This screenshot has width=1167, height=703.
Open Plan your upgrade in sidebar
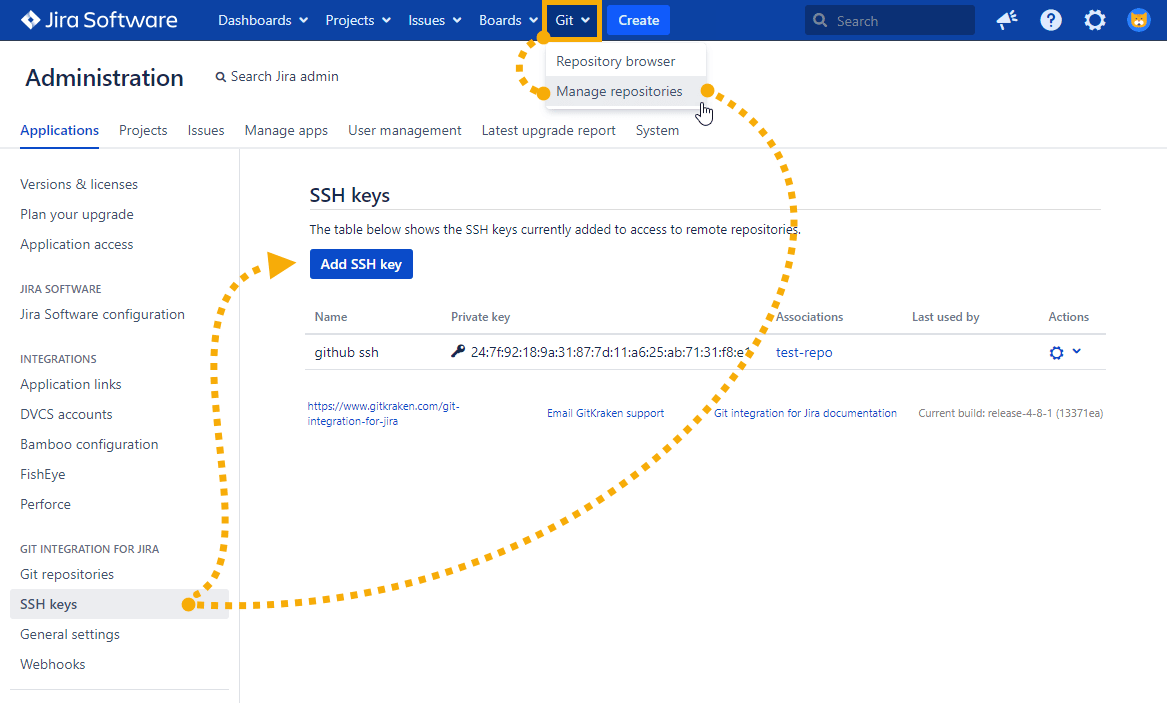tap(77, 214)
